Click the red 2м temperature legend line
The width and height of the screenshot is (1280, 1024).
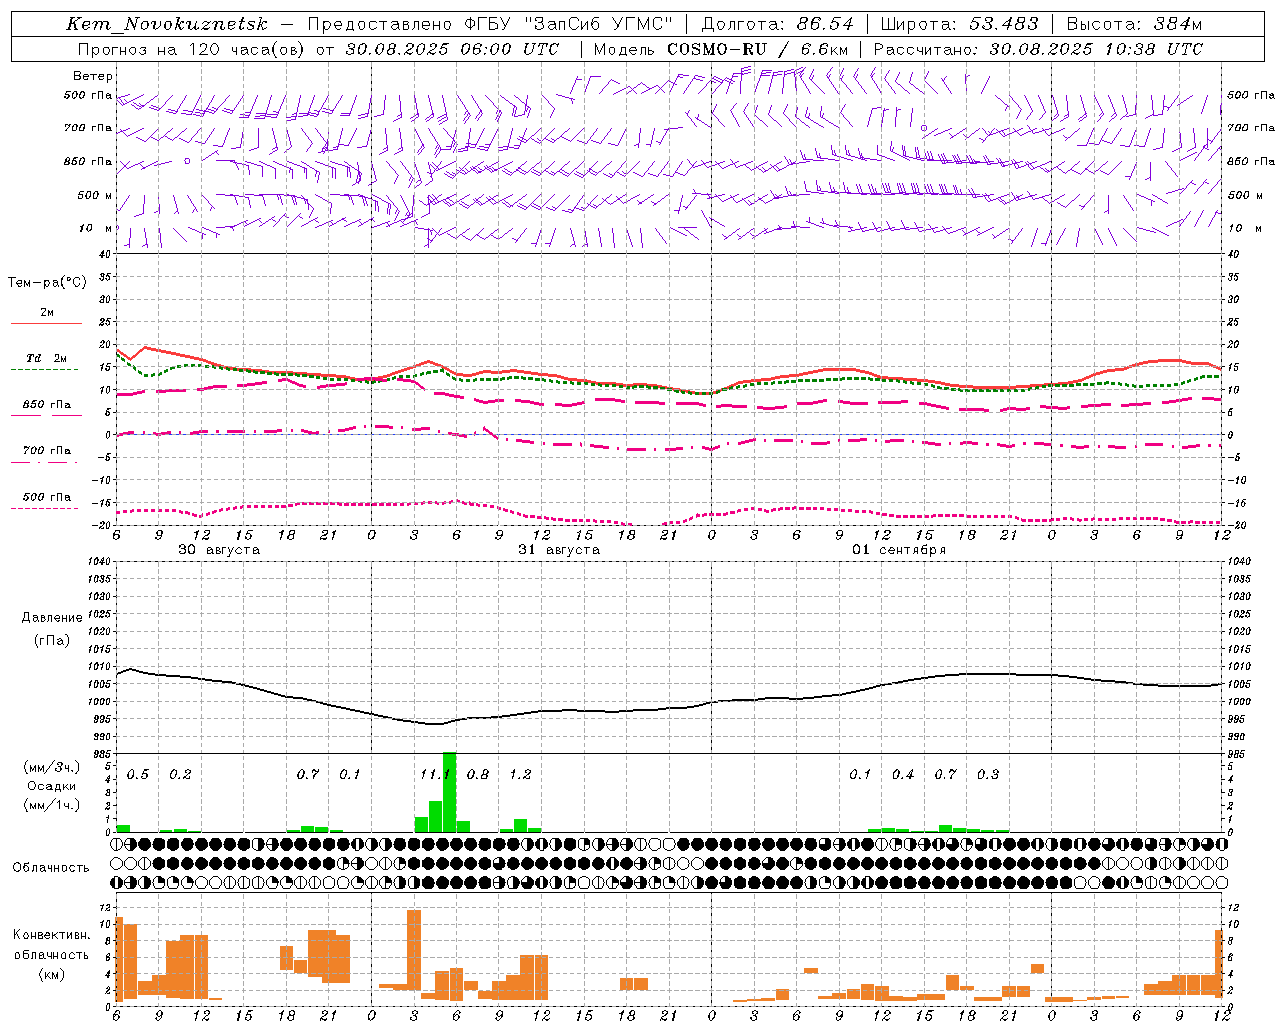pyautogui.click(x=46, y=324)
